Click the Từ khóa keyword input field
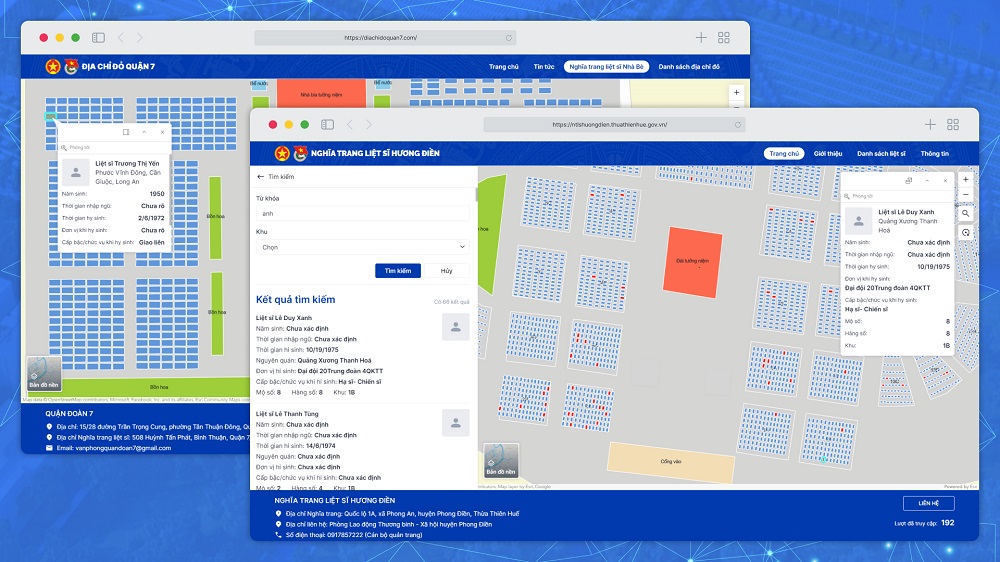This screenshot has width=1000, height=562. [x=363, y=213]
